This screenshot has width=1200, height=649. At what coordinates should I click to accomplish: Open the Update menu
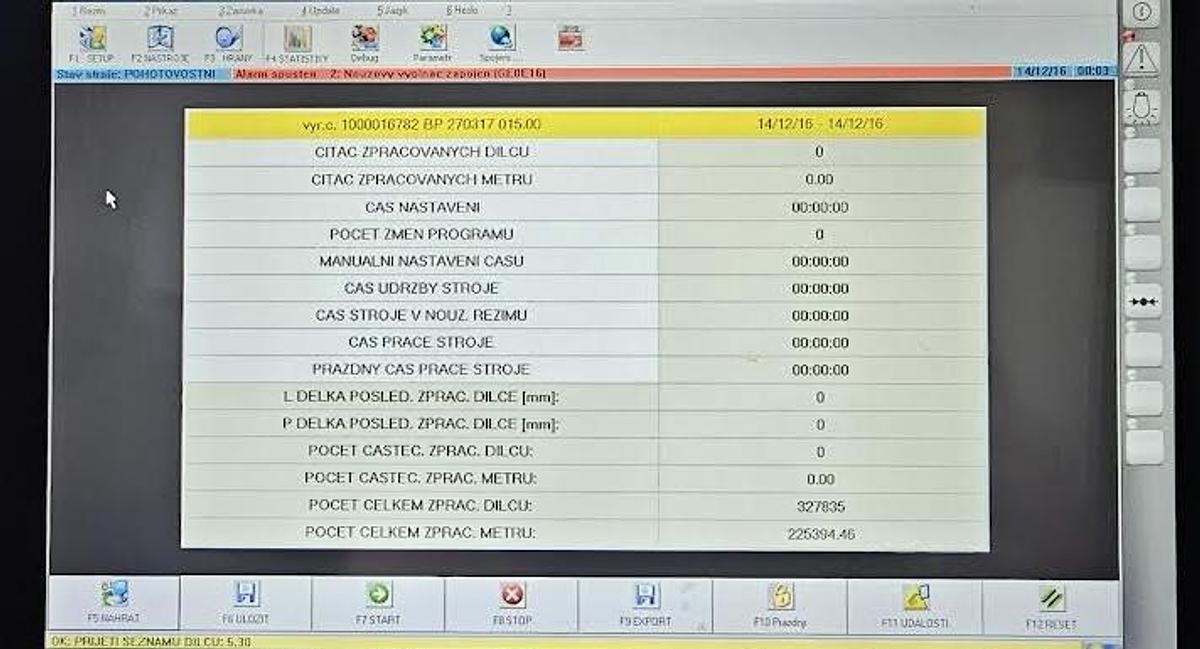[320, 9]
